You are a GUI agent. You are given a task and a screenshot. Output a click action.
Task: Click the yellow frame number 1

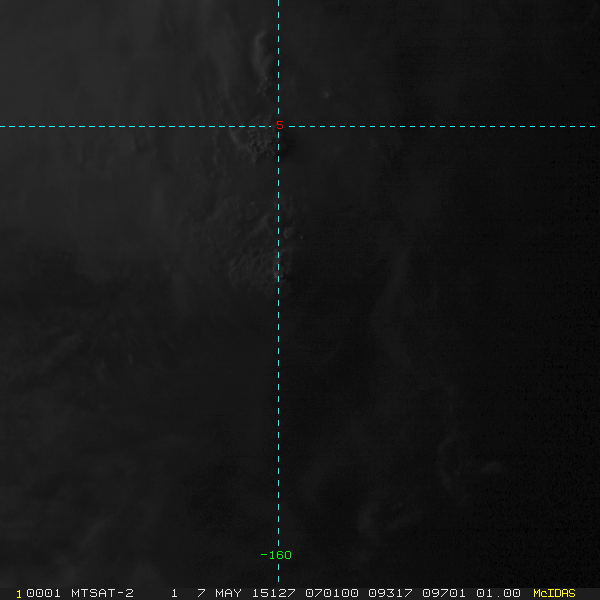(x=19, y=594)
